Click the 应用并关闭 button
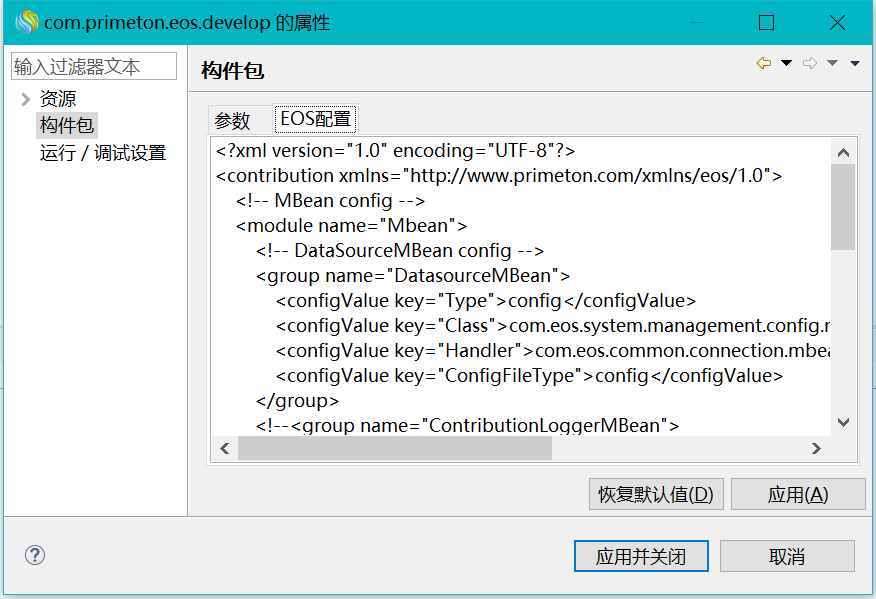 click(641, 556)
